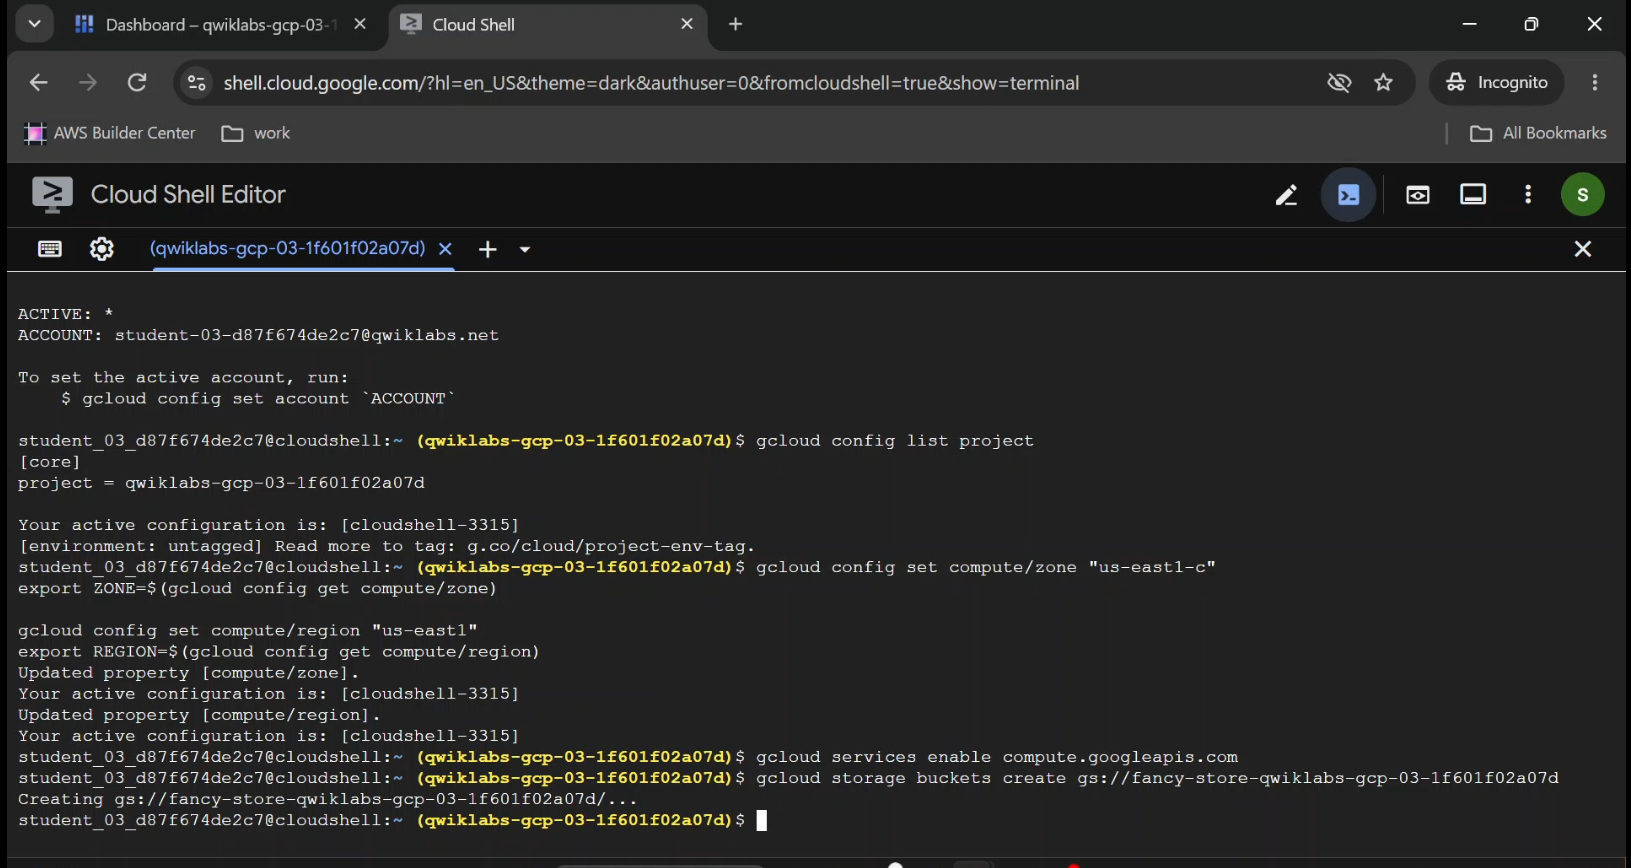The width and height of the screenshot is (1631, 868).
Task: Open the Incognito profile button
Action: tap(1497, 83)
